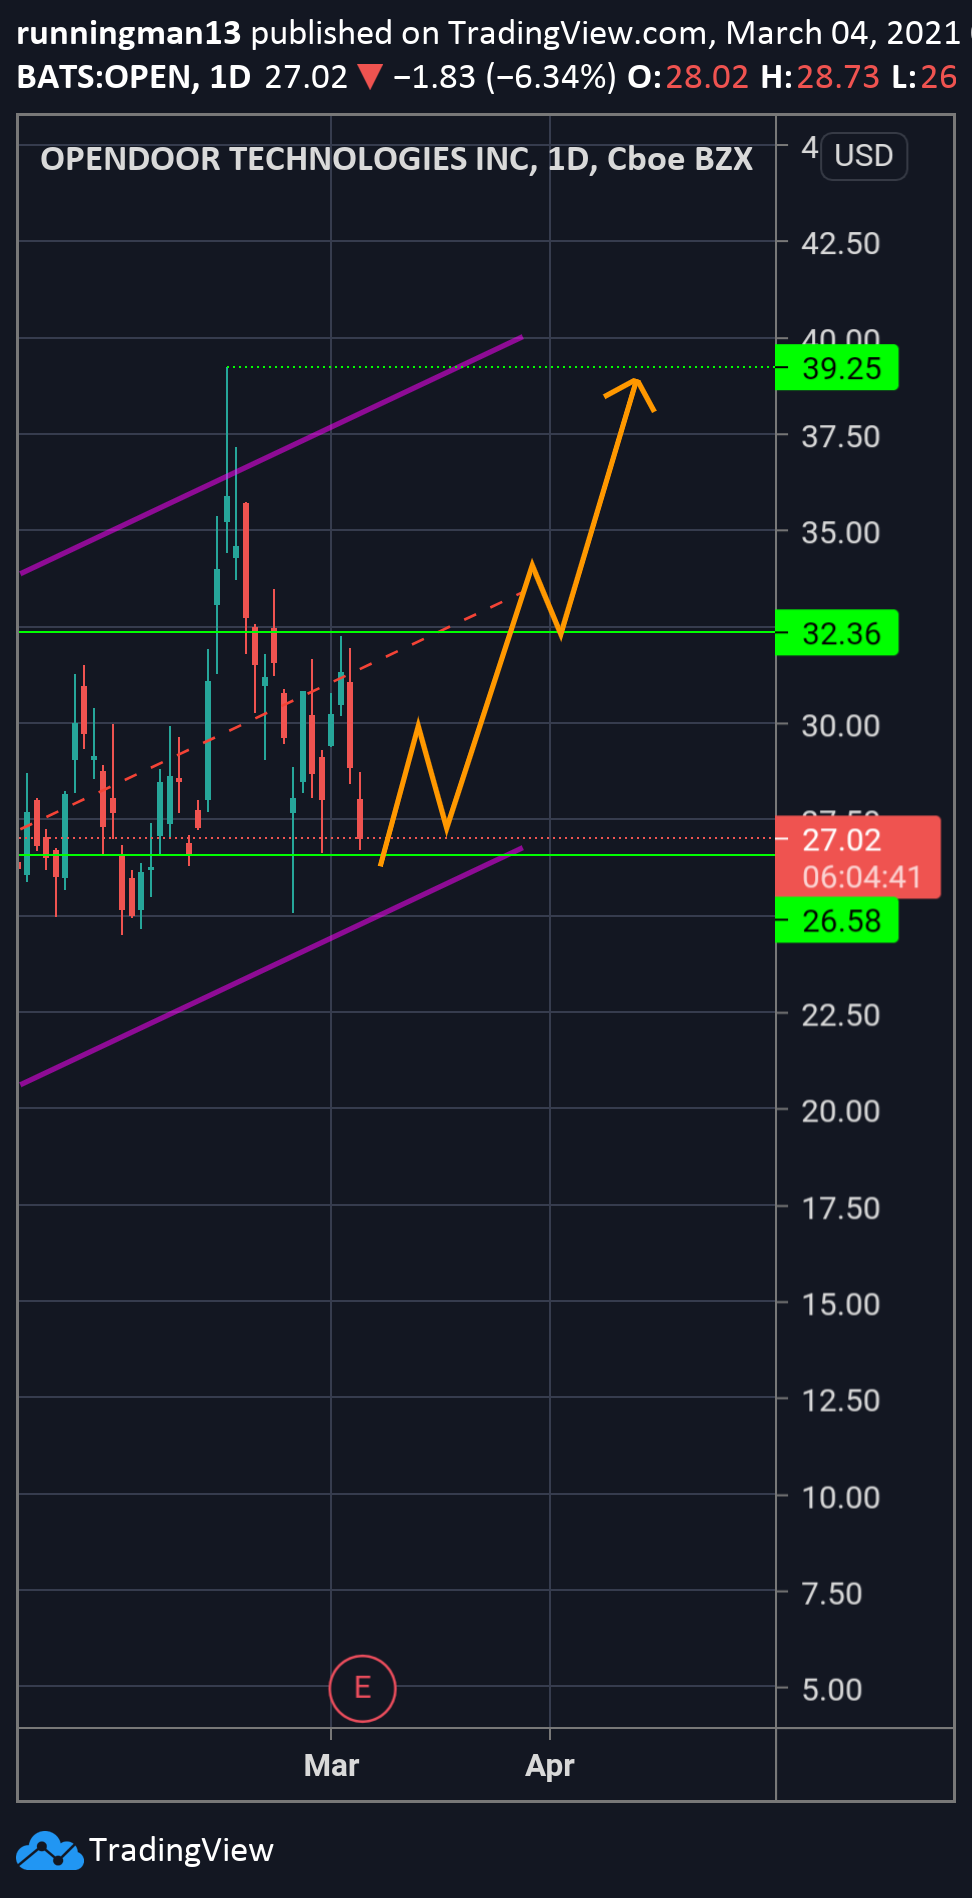
Task: Click the Mar date axis label
Action: pos(331,1765)
